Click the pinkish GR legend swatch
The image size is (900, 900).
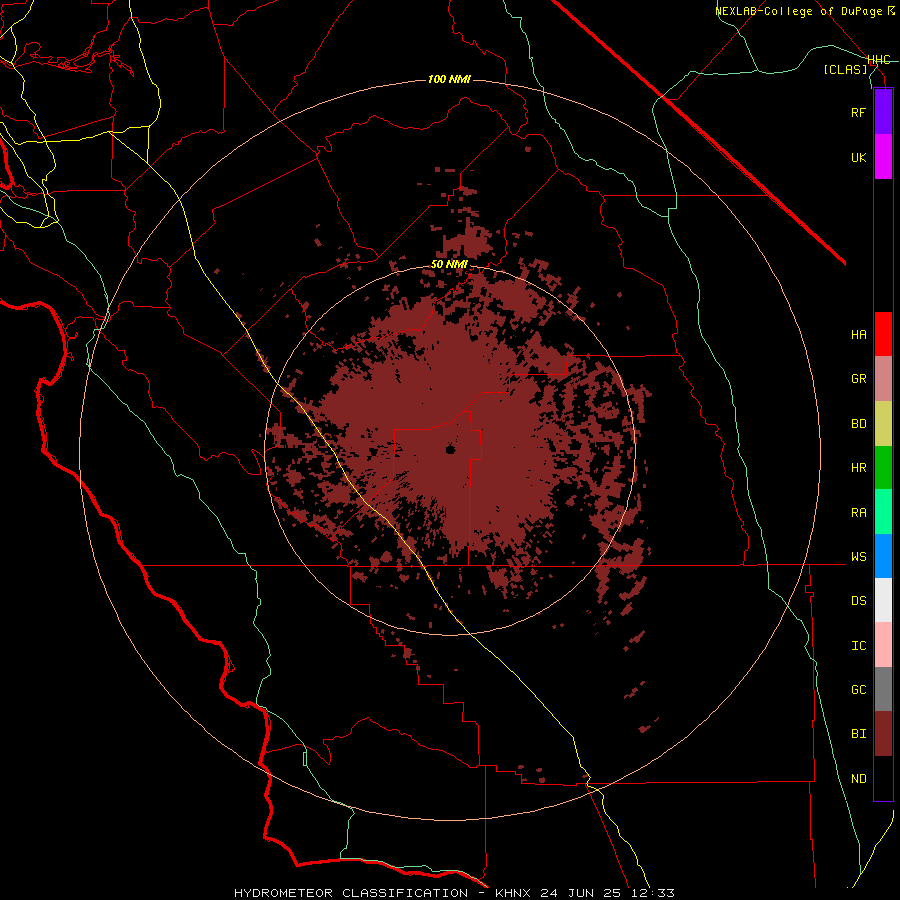coord(883,379)
